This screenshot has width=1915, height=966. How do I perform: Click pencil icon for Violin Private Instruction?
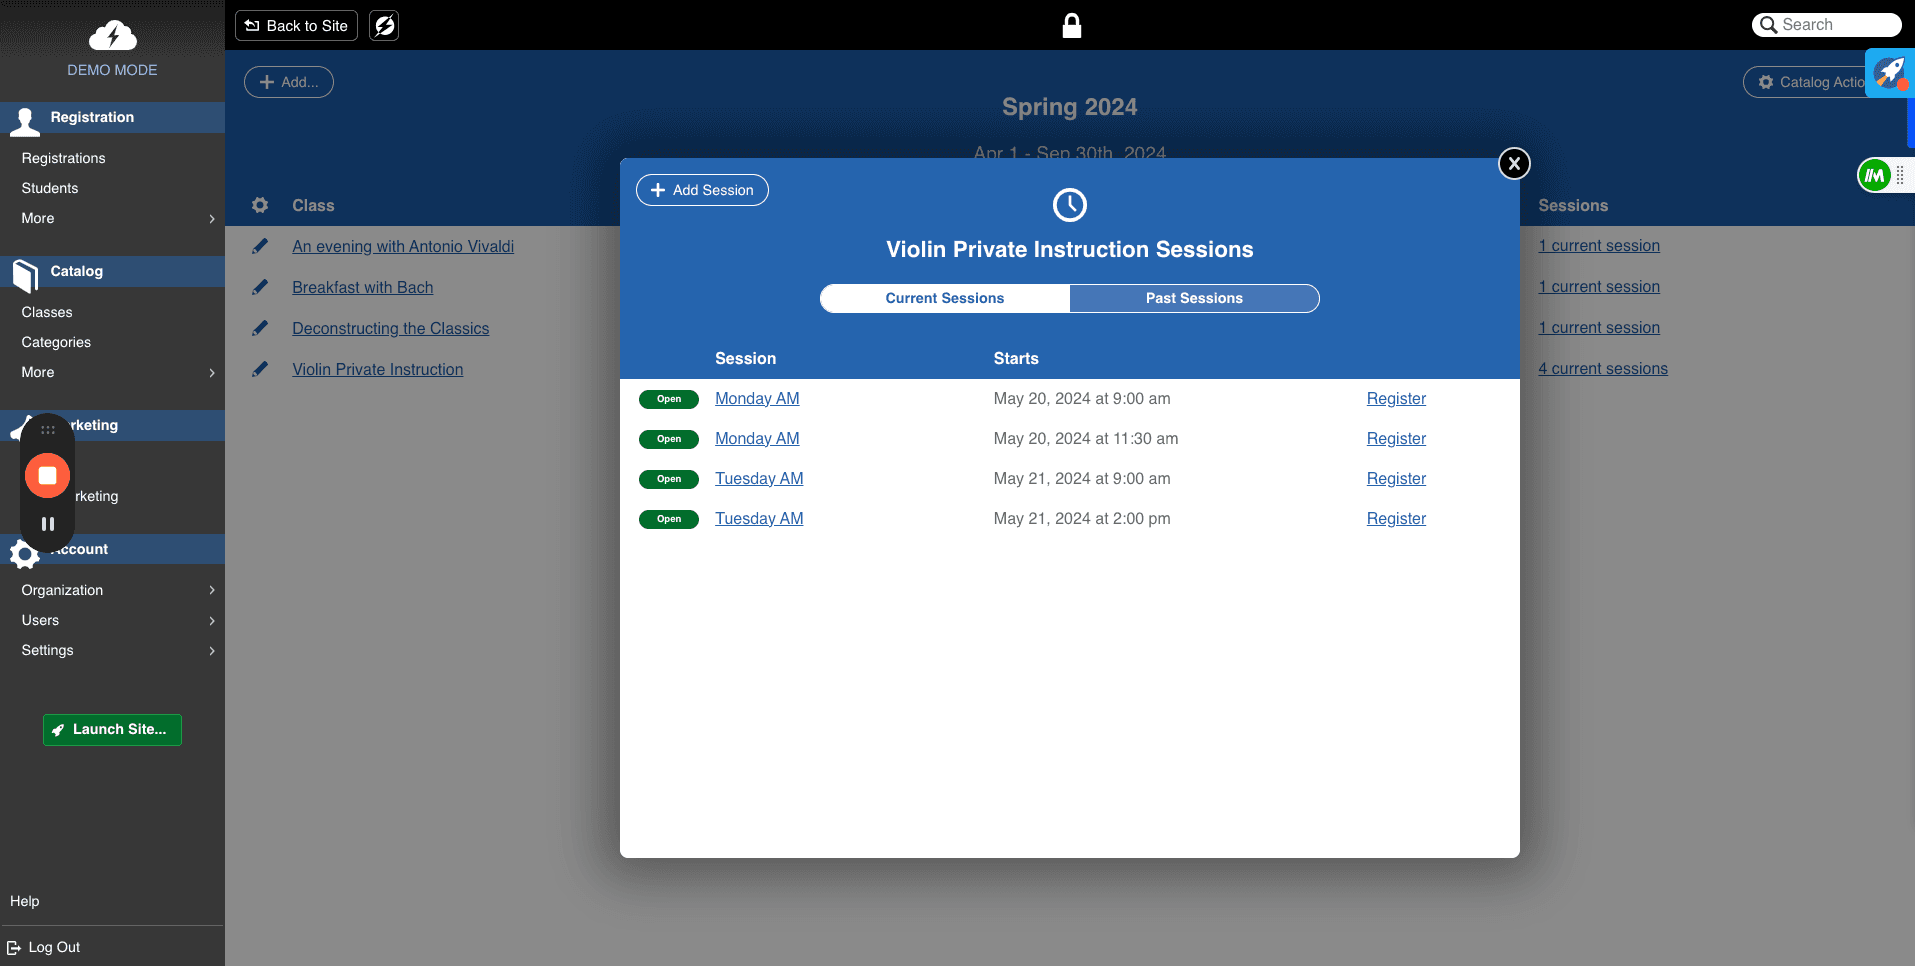click(x=260, y=369)
